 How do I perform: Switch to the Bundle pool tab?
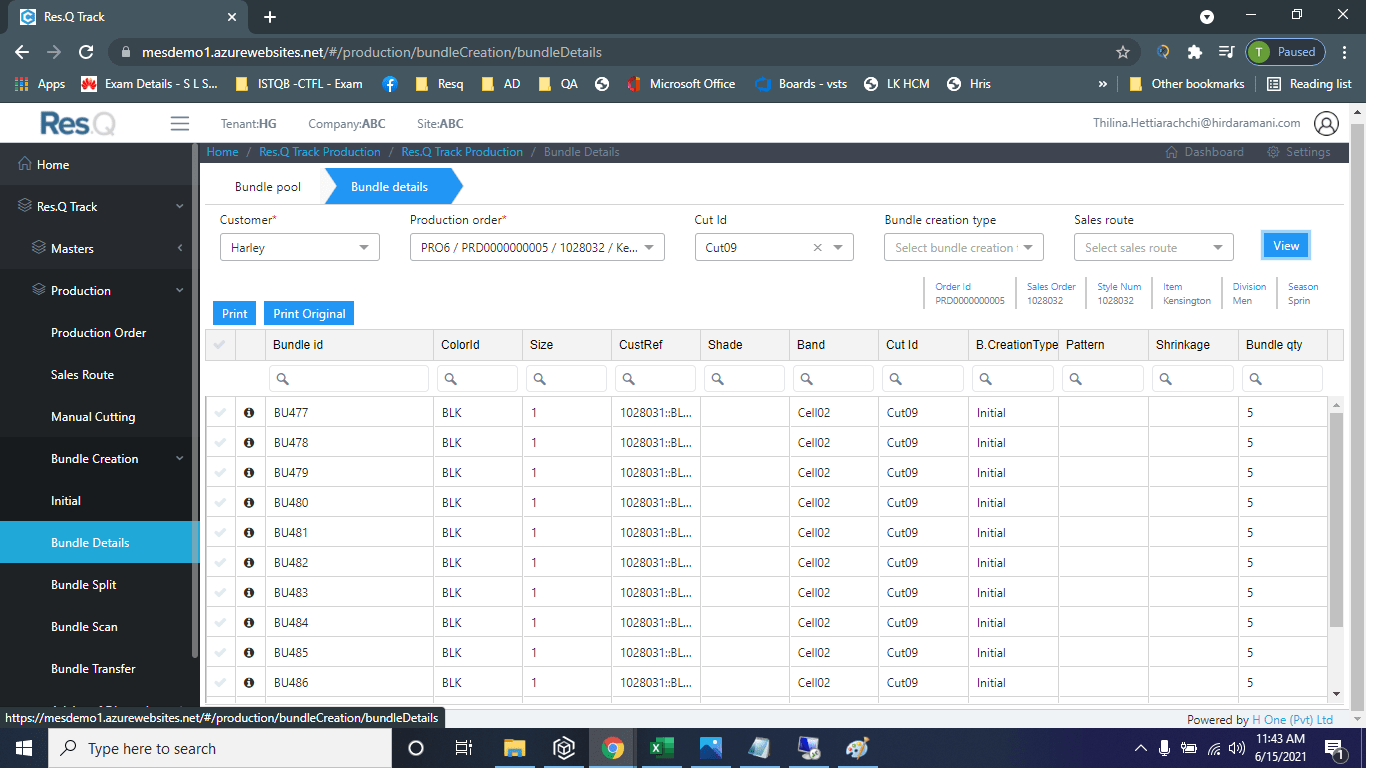pos(267,186)
